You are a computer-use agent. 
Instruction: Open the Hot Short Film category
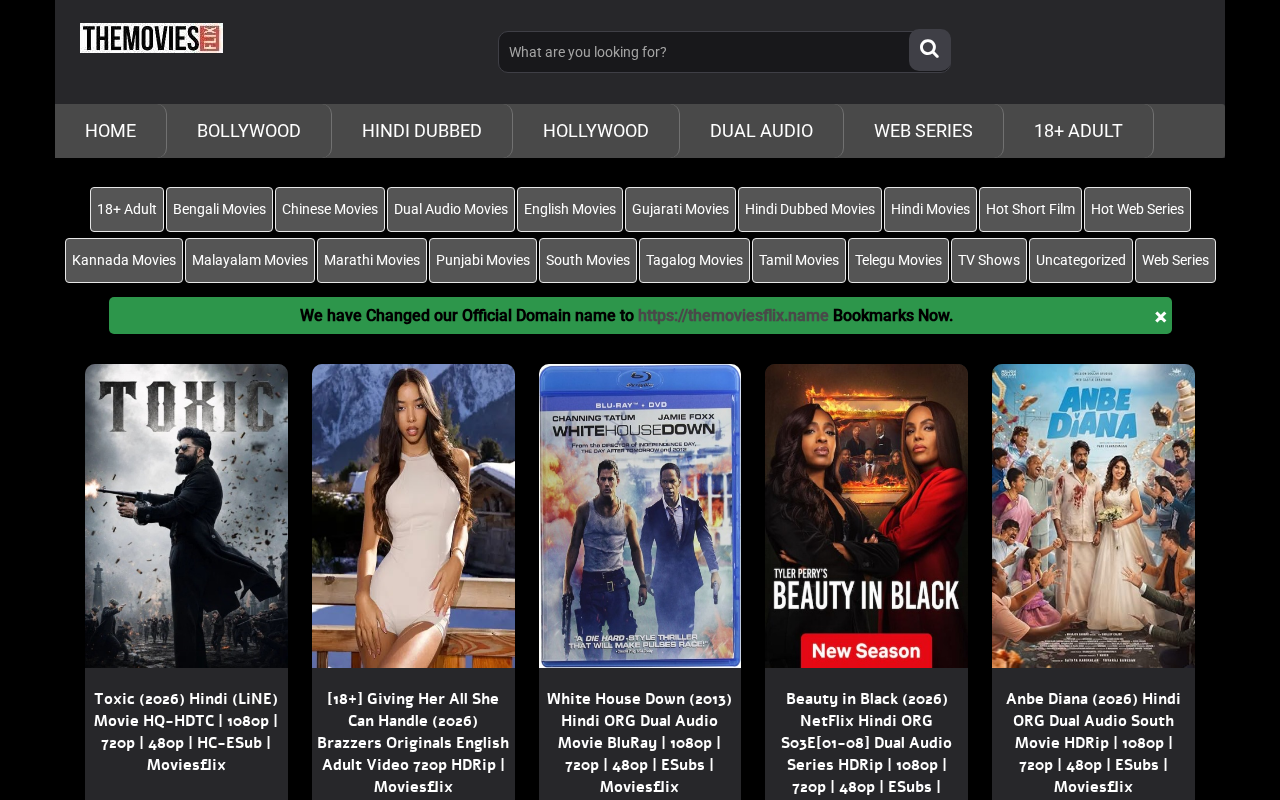point(1030,209)
